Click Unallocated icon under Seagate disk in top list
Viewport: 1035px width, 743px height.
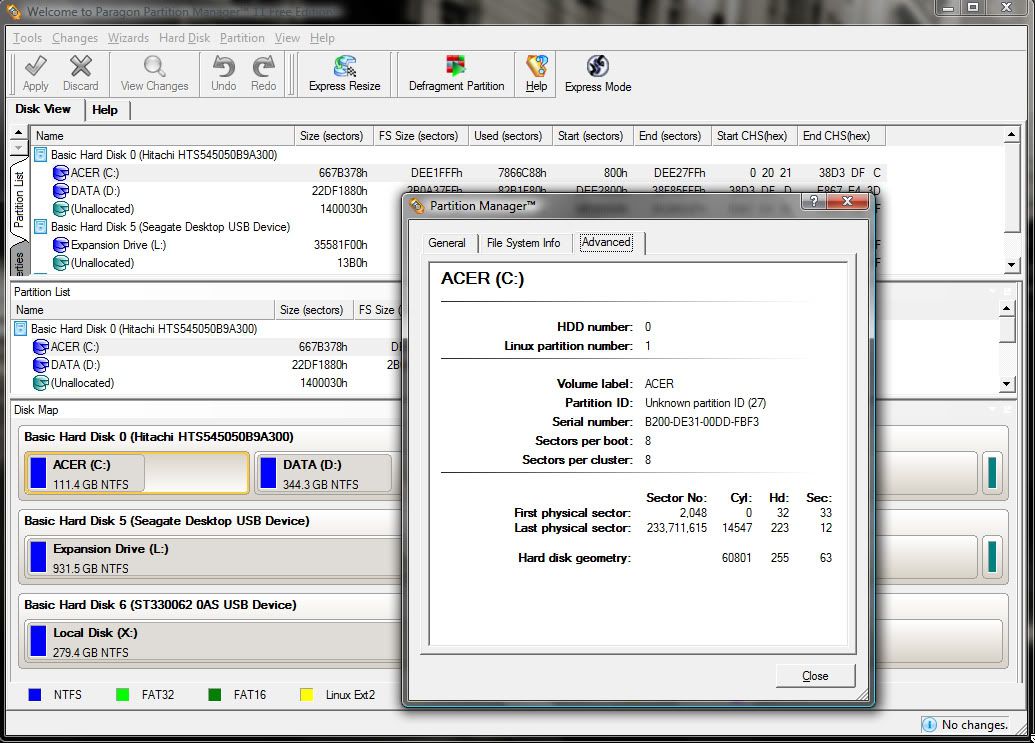click(x=61, y=263)
